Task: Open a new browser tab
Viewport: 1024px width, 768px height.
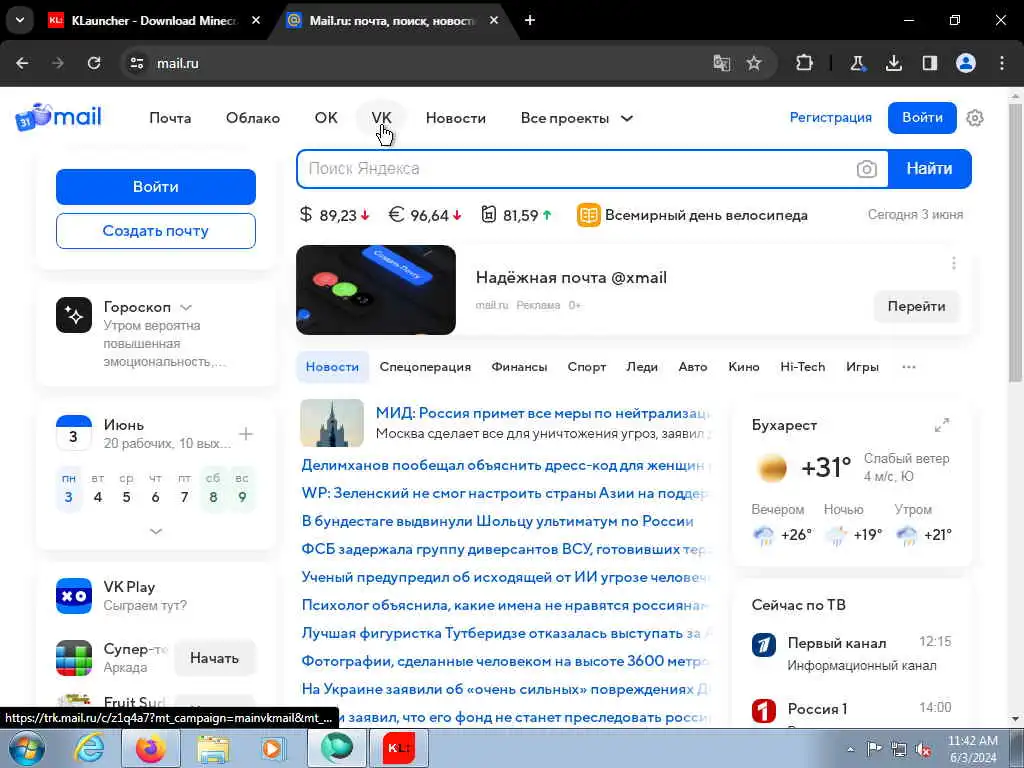Action: 530,20
